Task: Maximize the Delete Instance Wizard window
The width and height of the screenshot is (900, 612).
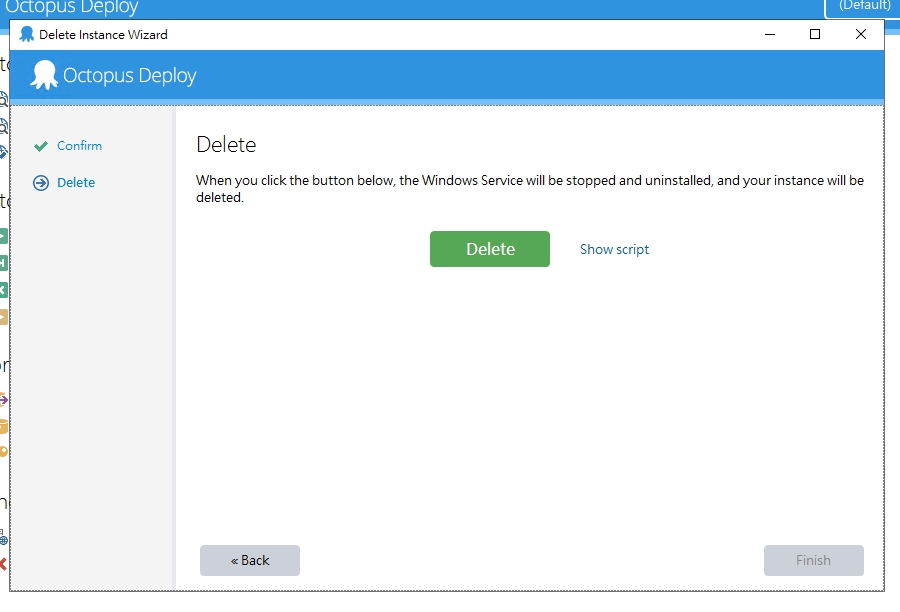Action: (x=814, y=34)
